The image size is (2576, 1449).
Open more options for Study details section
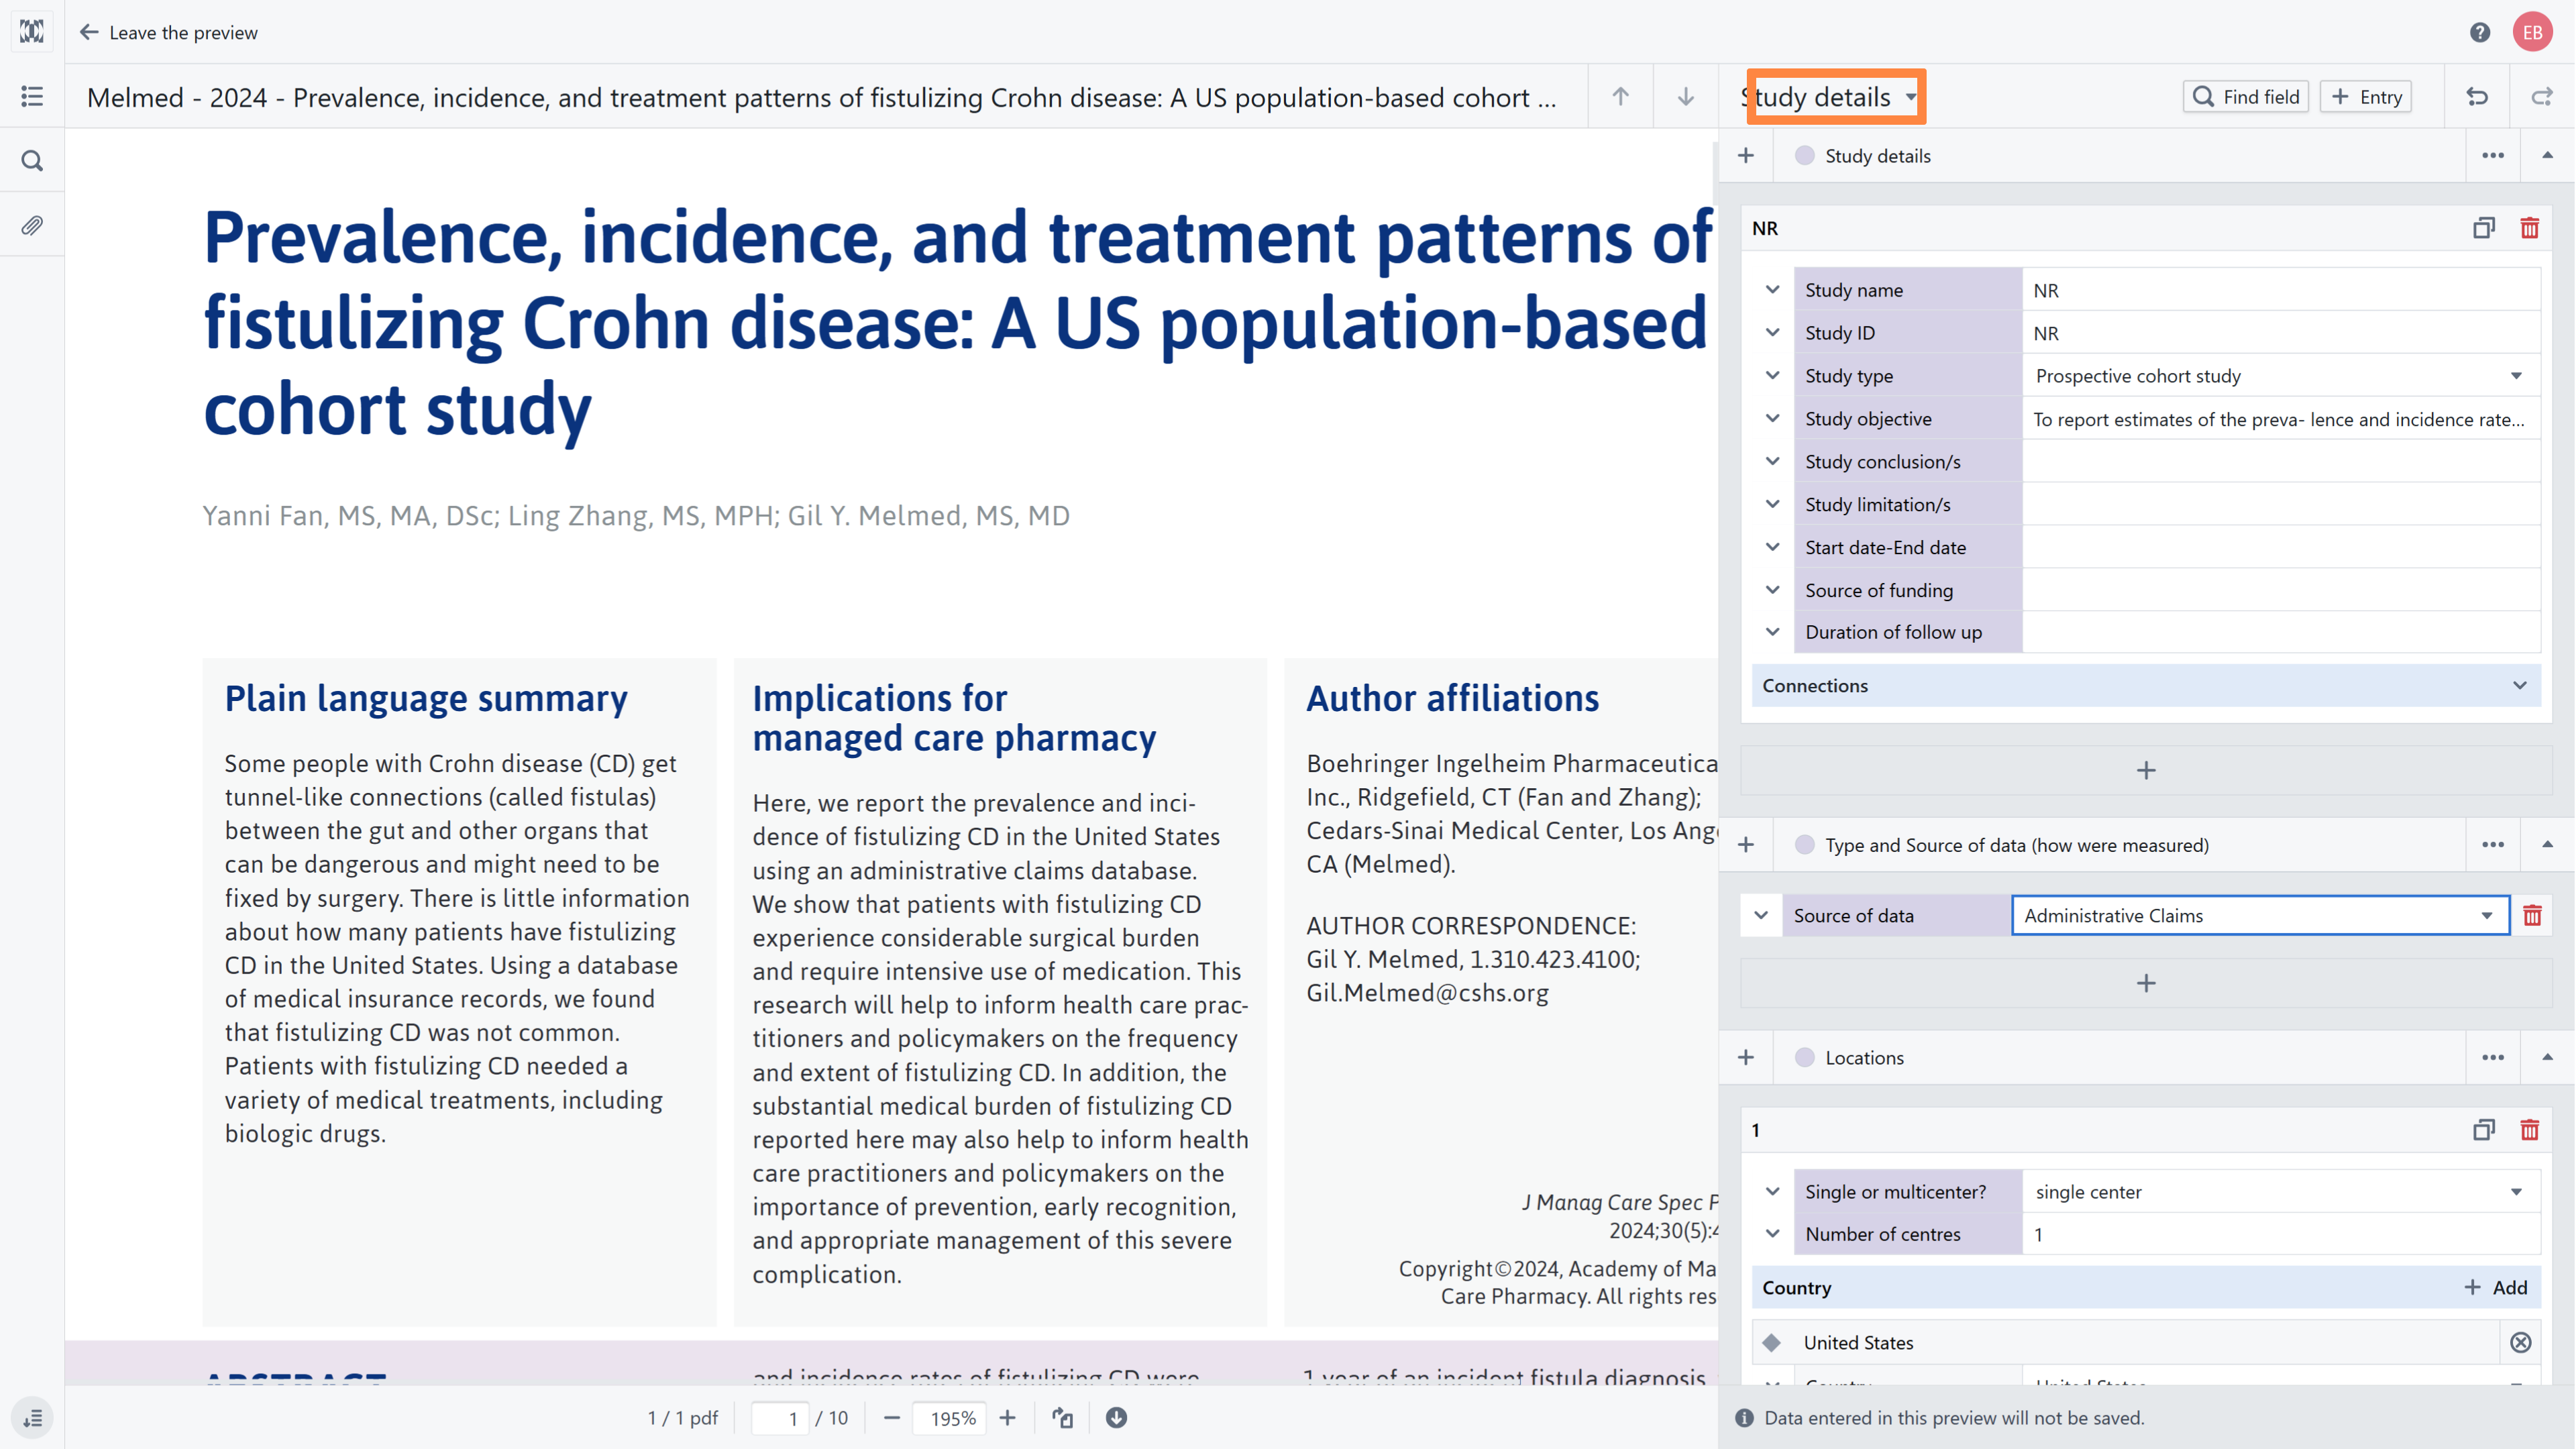pos(2493,155)
